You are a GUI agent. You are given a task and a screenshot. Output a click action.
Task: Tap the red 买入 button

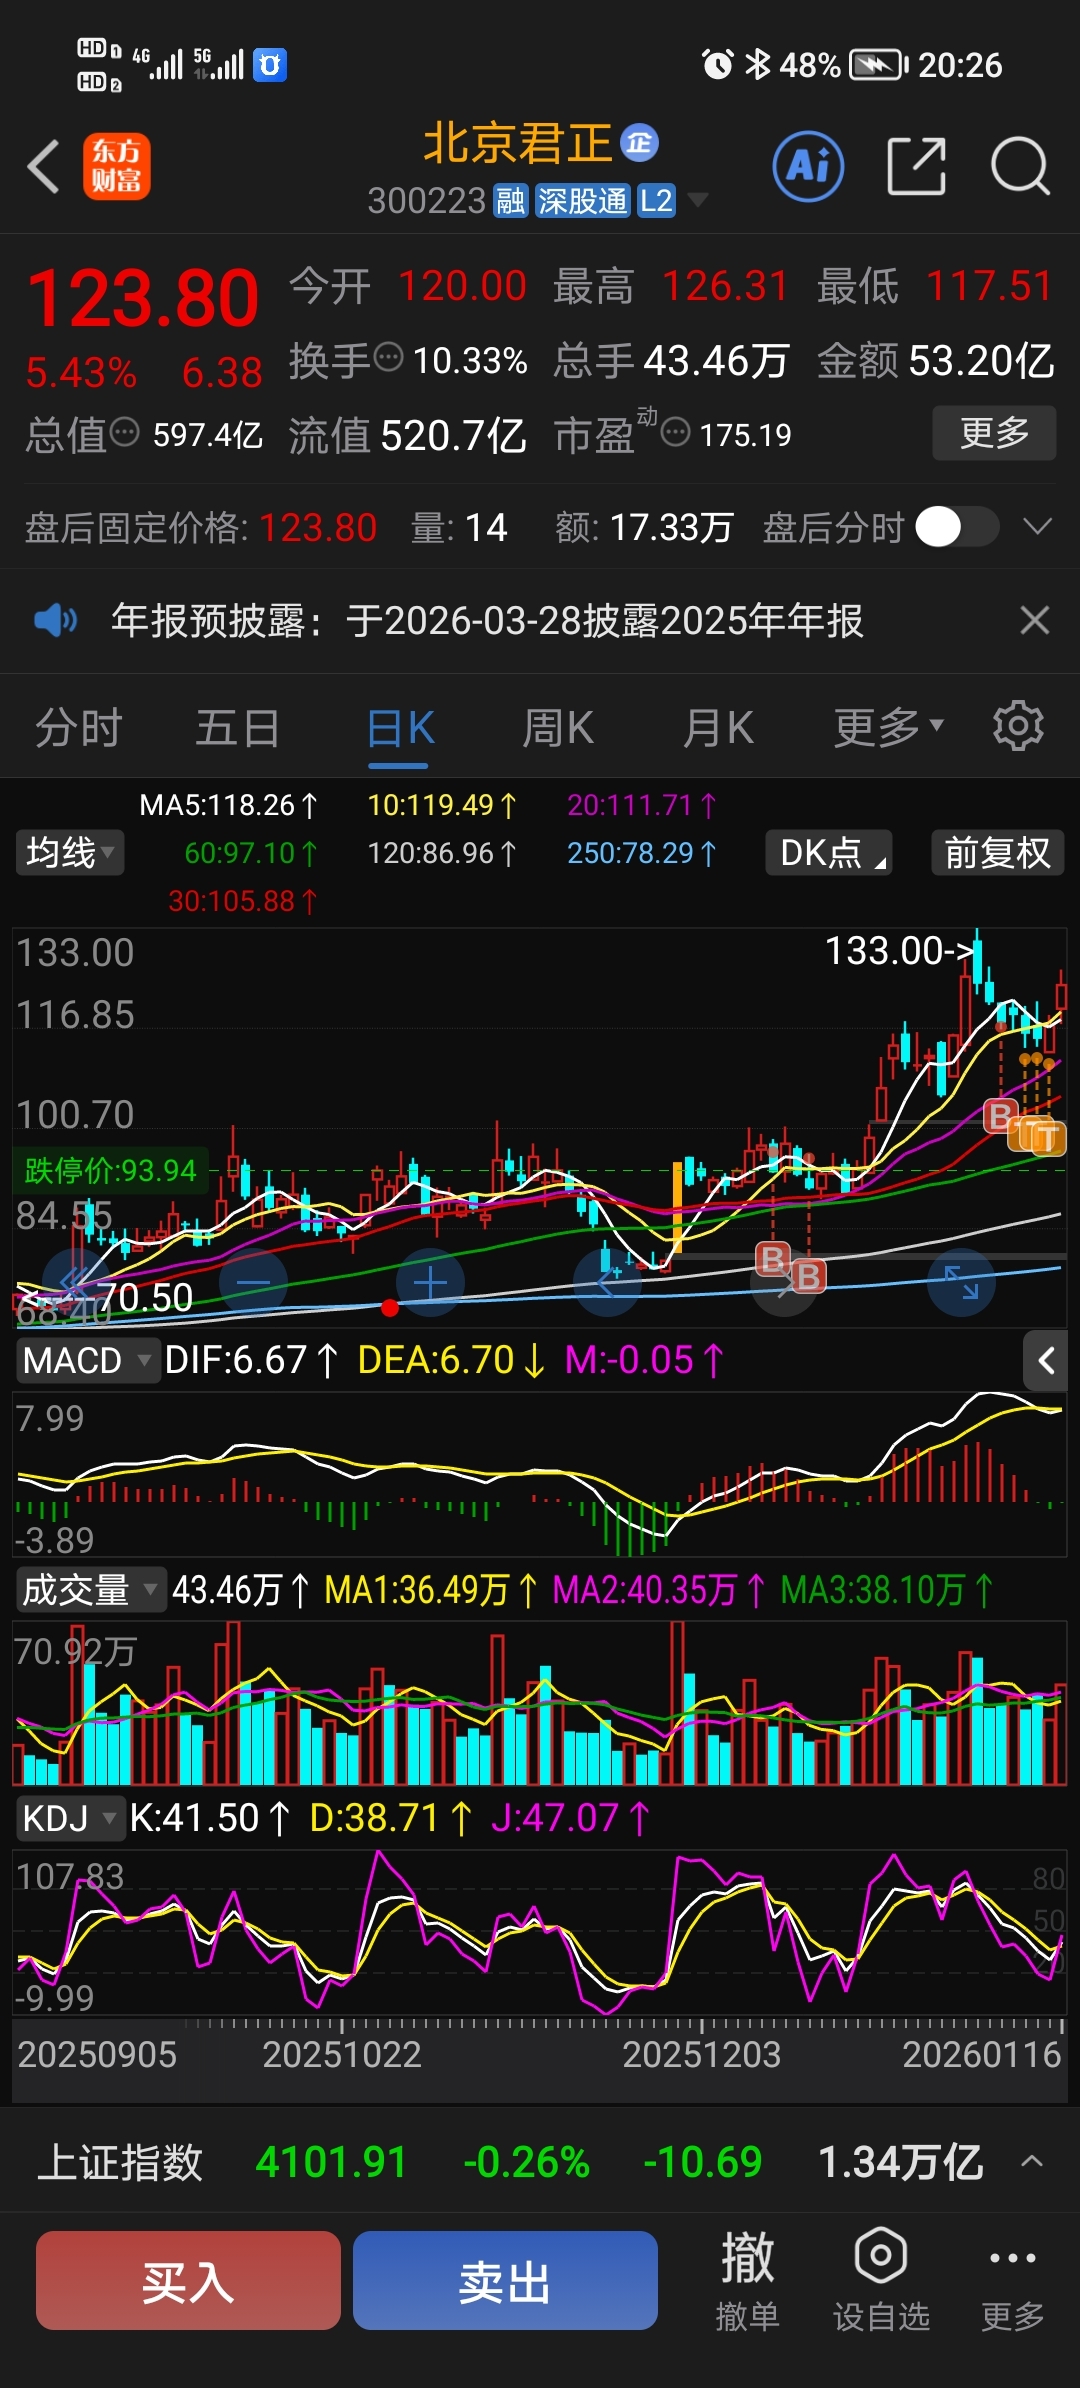(x=188, y=2280)
